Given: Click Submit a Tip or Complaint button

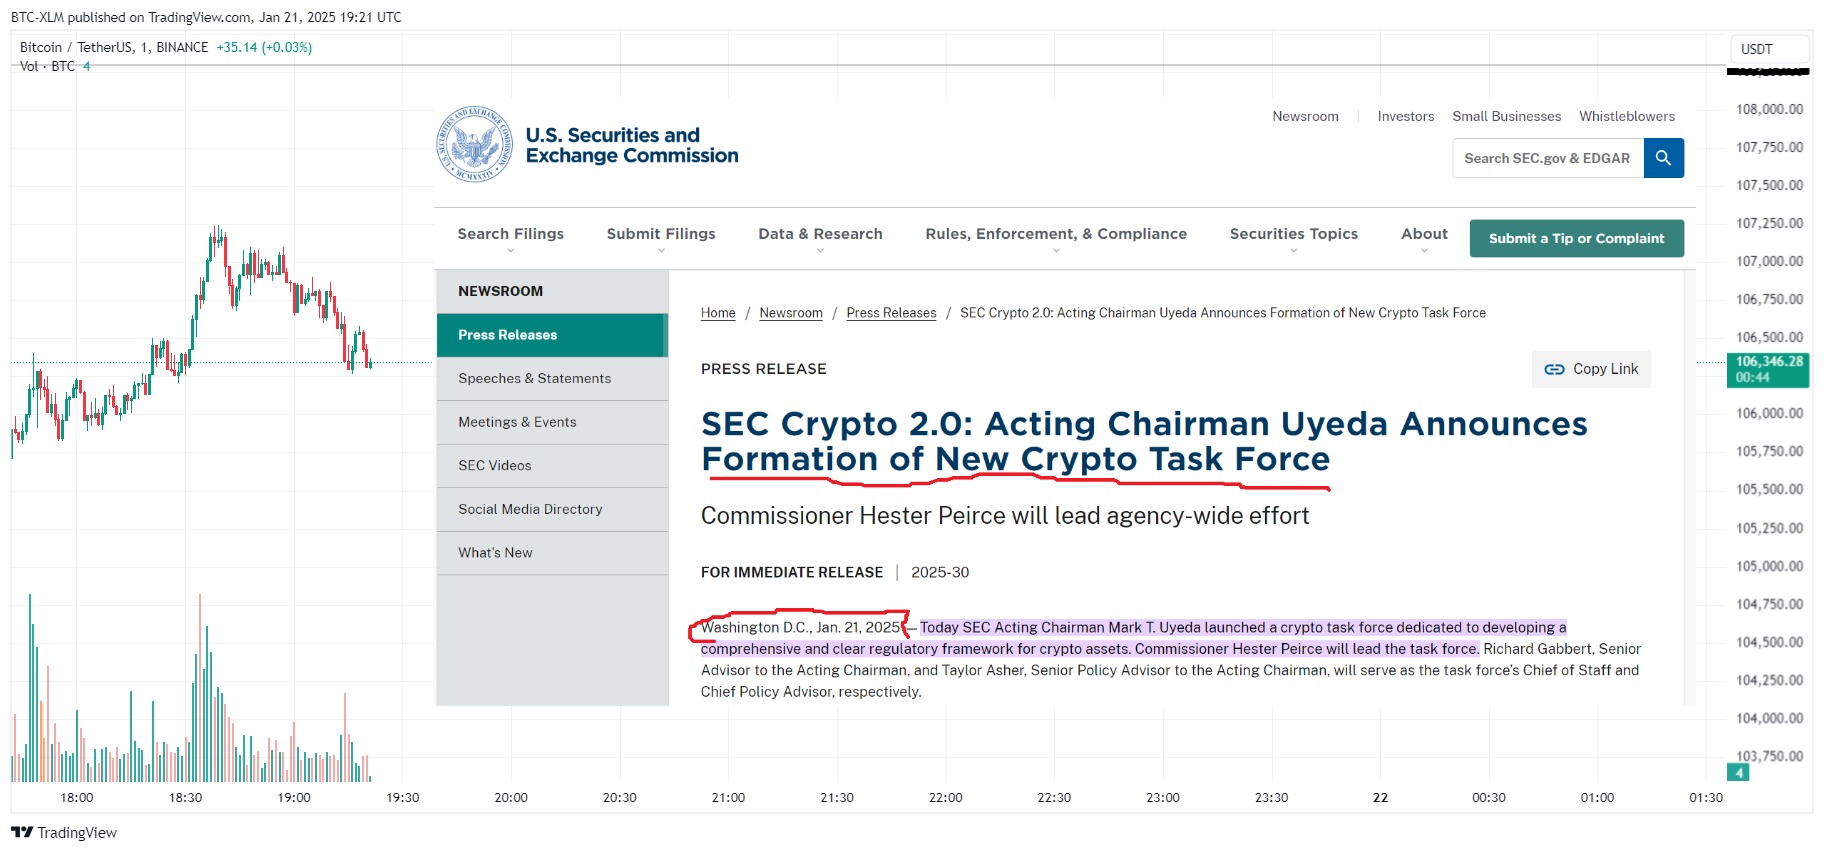Looking at the screenshot, I should coord(1576,238).
